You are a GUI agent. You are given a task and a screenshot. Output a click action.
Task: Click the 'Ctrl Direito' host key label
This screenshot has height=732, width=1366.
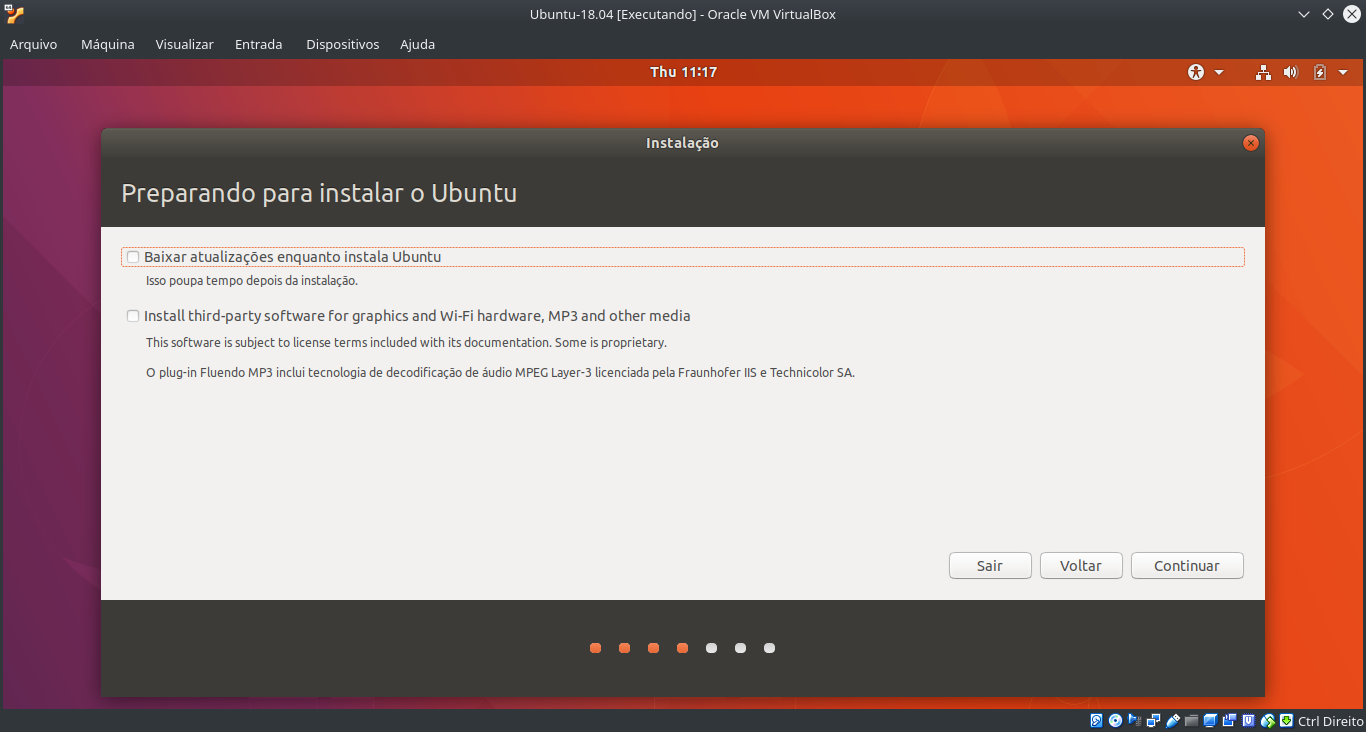(x=1330, y=721)
